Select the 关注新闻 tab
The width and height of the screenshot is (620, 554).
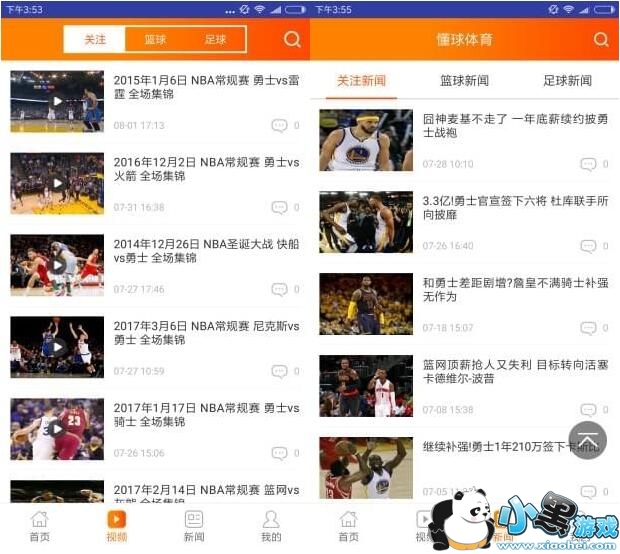[x=361, y=81]
